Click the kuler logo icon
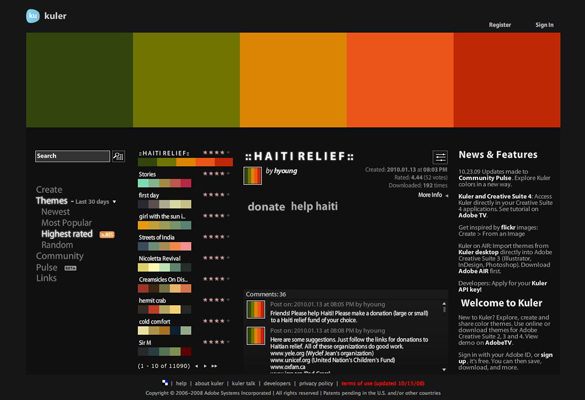The width and height of the screenshot is (585, 400). point(33,16)
